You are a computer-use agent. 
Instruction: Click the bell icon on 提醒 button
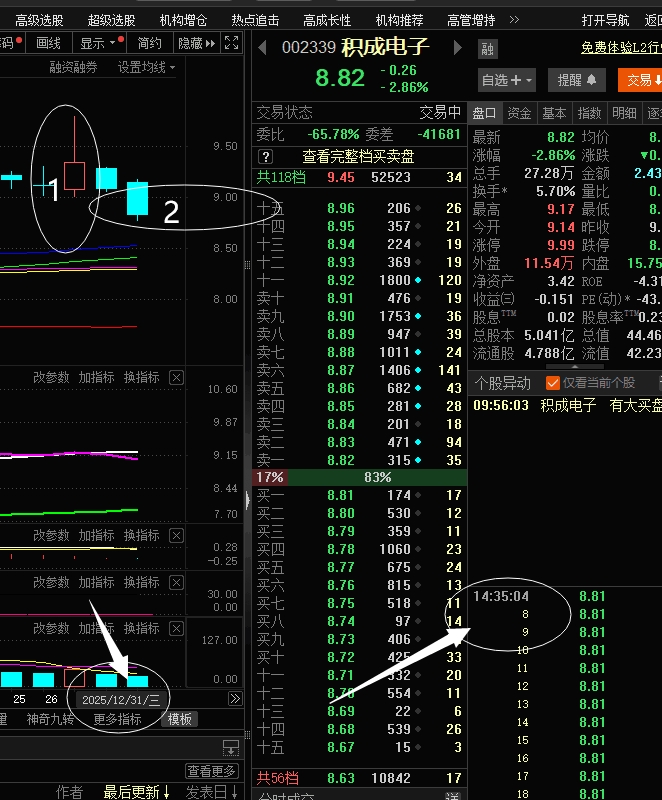(x=591, y=80)
